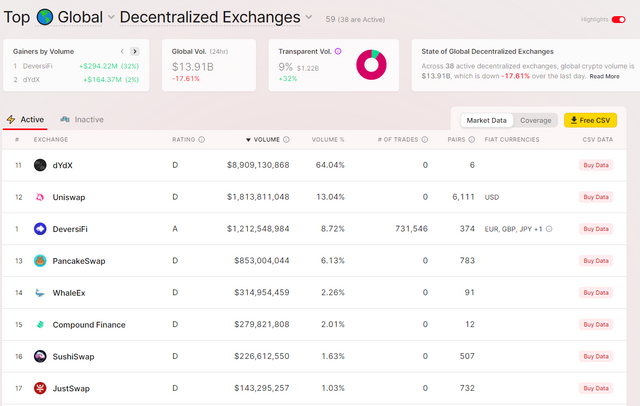Open the Uniswap exchange link
Screen dimensions: 640x406
point(69,197)
